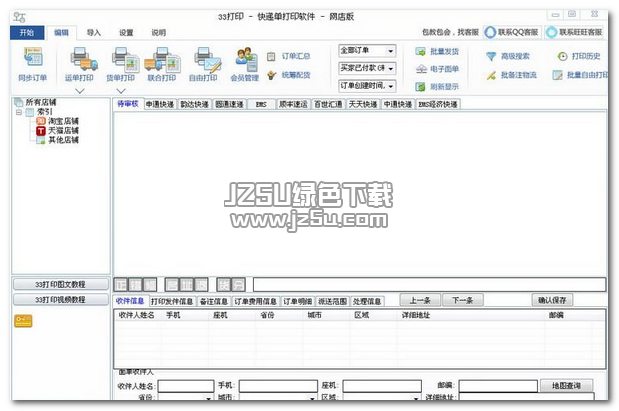Image resolution: width=619 pixels, height=411 pixels.
Task: Open the 导入 ribbon tab
Action: (x=94, y=33)
